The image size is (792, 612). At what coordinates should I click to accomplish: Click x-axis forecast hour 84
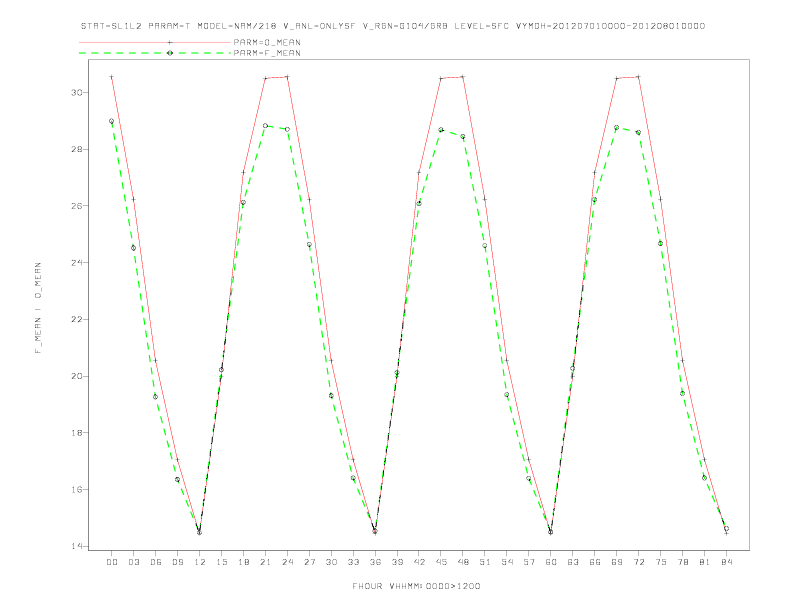click(x=726, y=562)
